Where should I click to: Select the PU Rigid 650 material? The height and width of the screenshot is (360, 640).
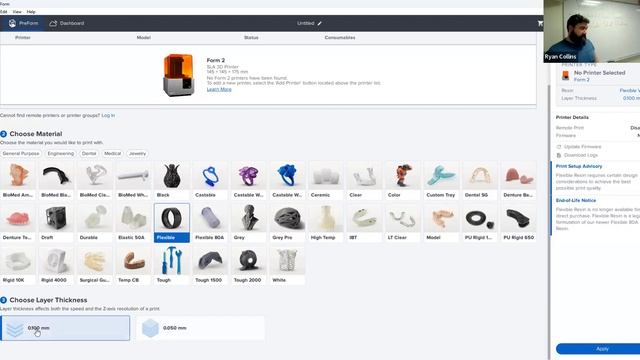click(518, 222)
